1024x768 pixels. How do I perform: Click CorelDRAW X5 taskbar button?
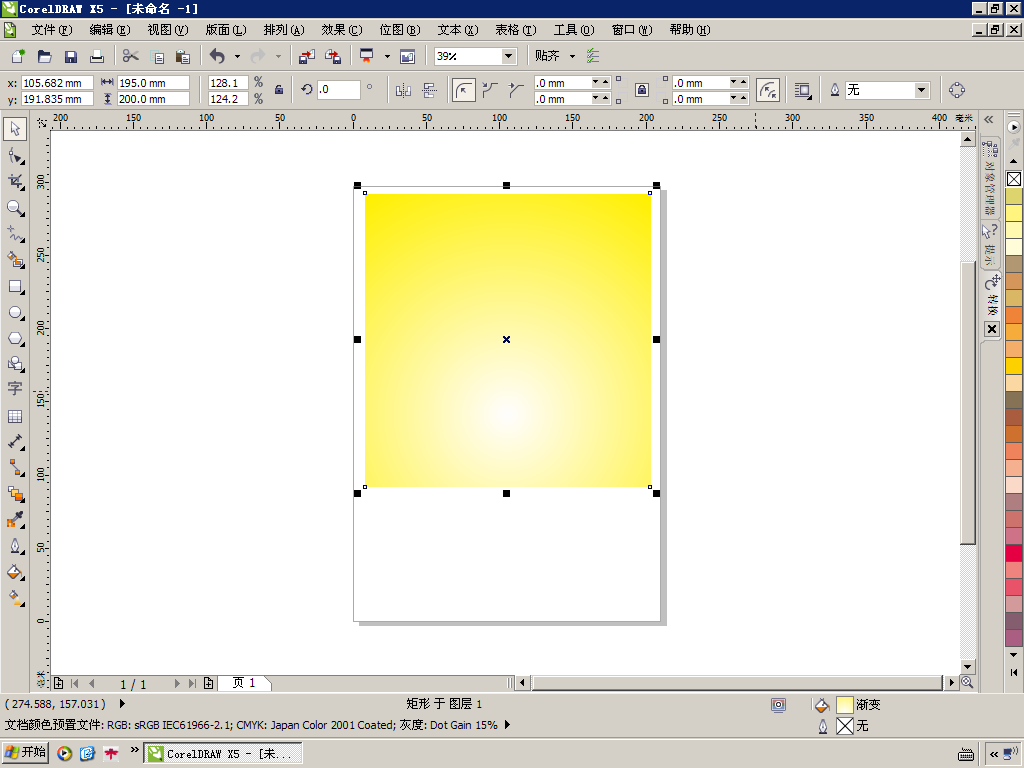click(x=223, y=754)
